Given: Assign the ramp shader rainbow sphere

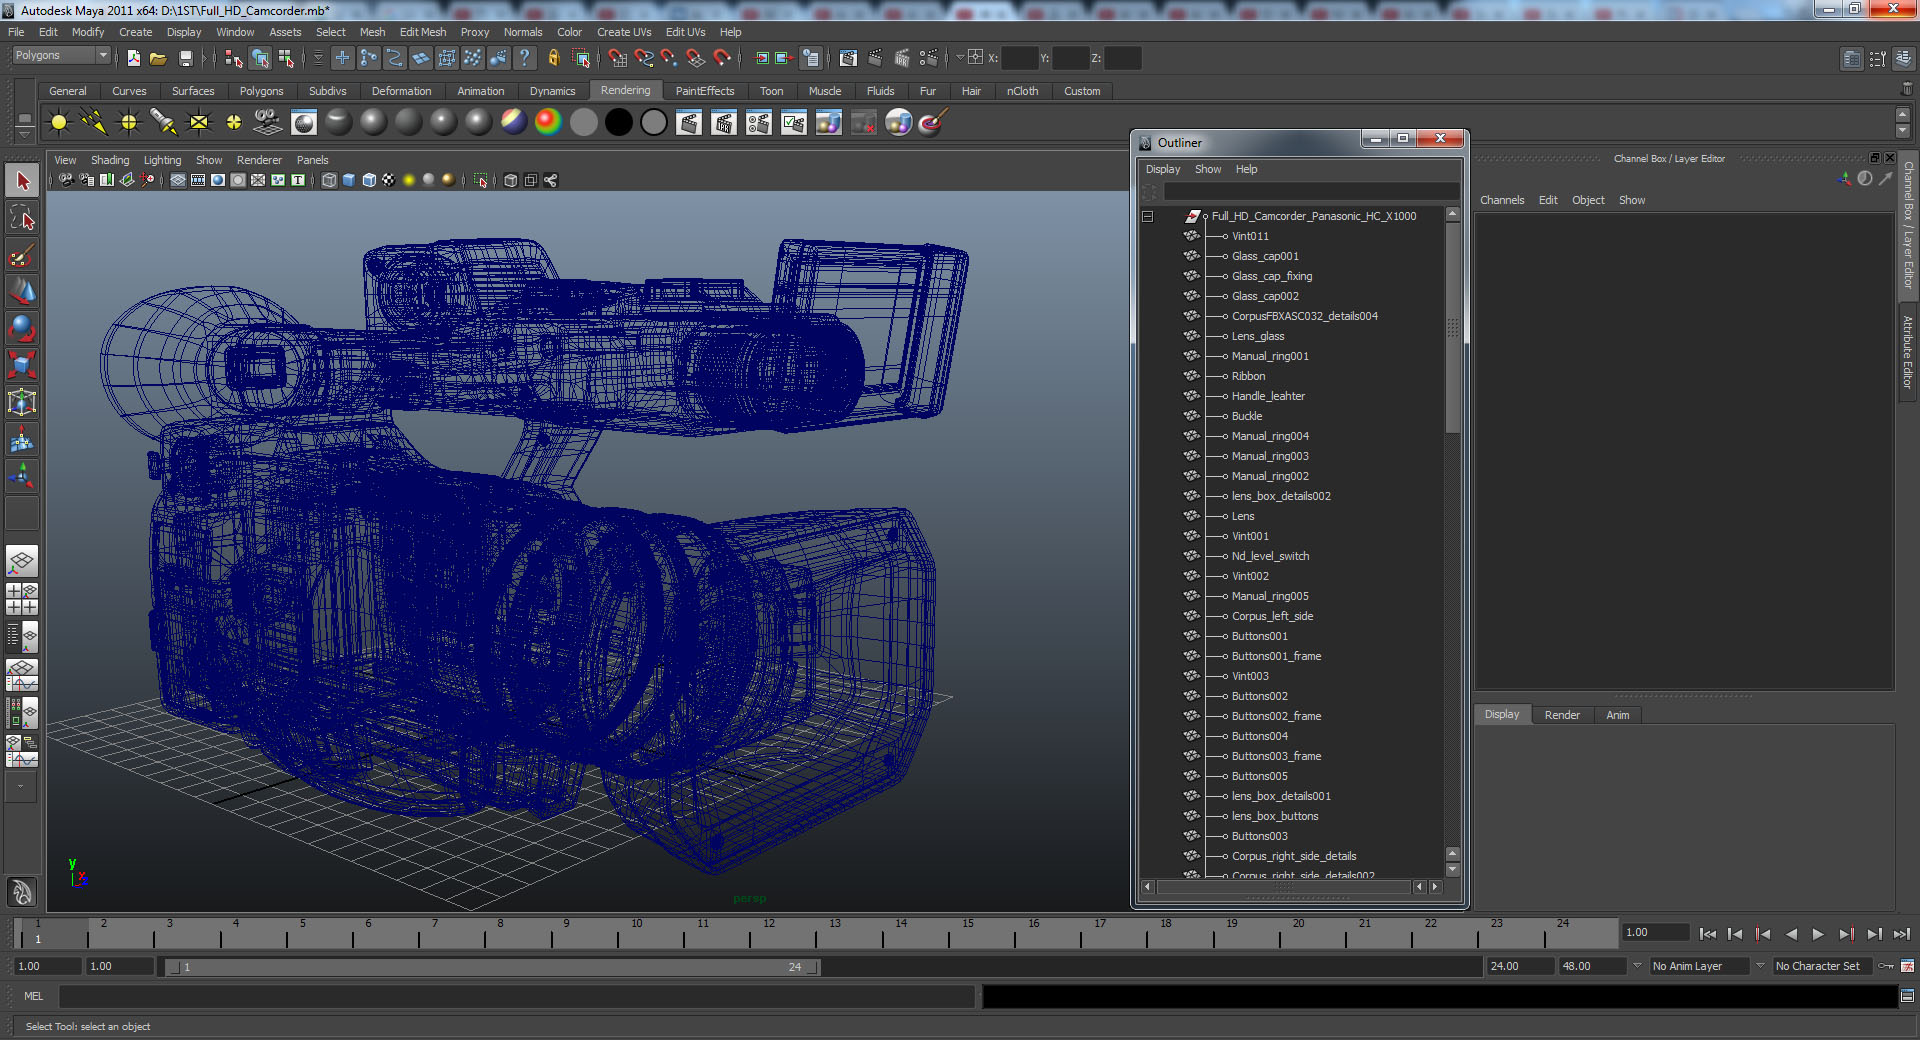Looking at the screenshot, I should pyautogui.click(x=548, y=122).
